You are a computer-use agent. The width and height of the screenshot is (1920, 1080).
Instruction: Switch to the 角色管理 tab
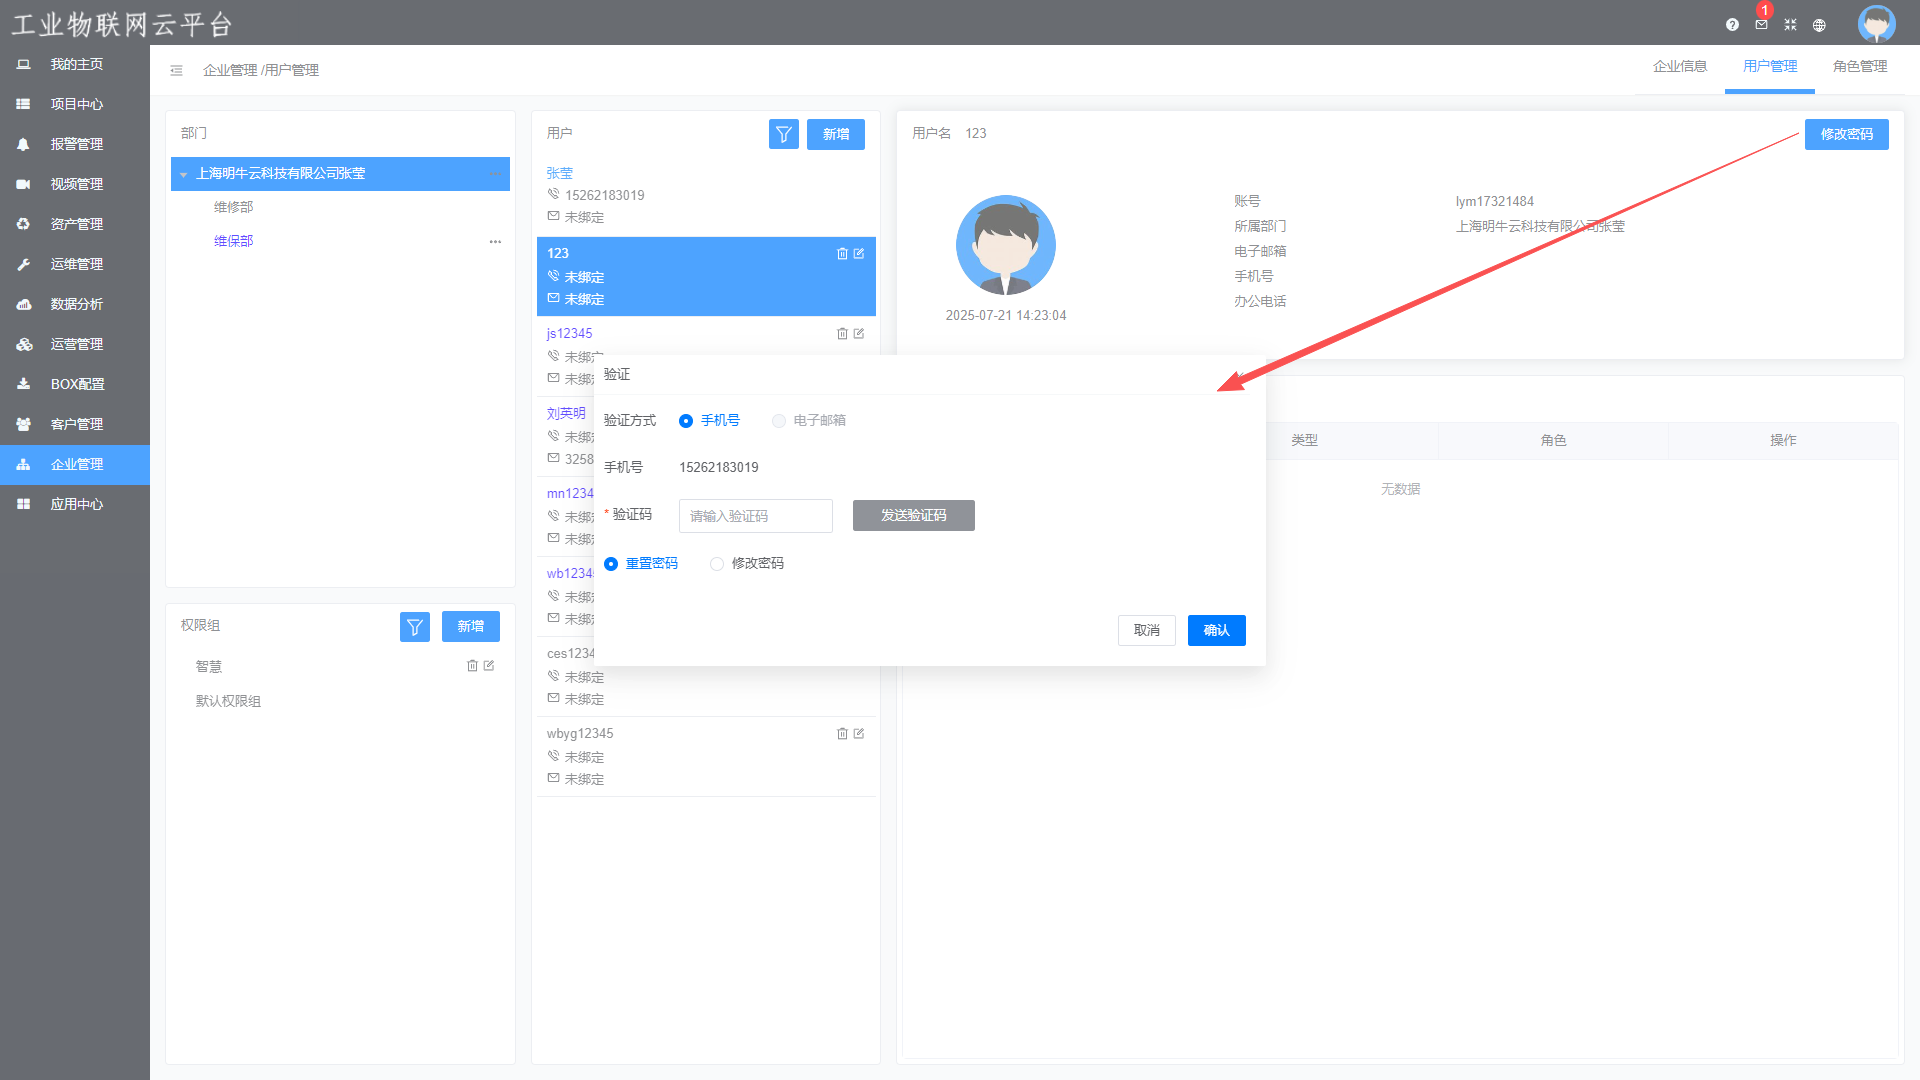point(1859,67)
